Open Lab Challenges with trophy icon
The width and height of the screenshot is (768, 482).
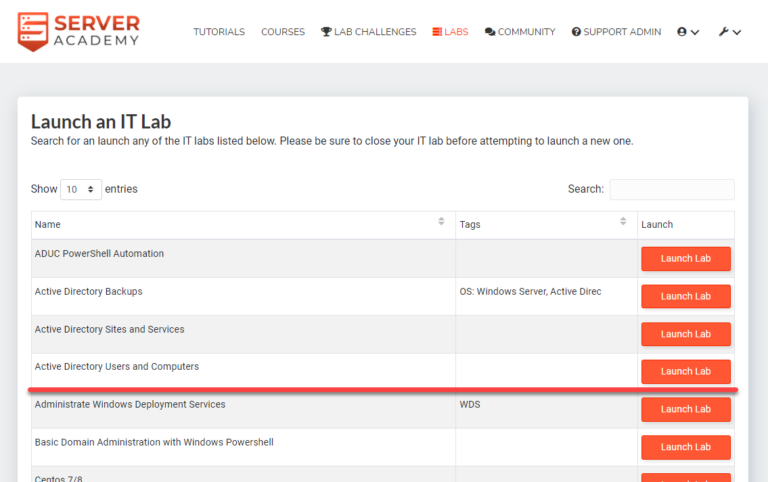pos(368,32)
